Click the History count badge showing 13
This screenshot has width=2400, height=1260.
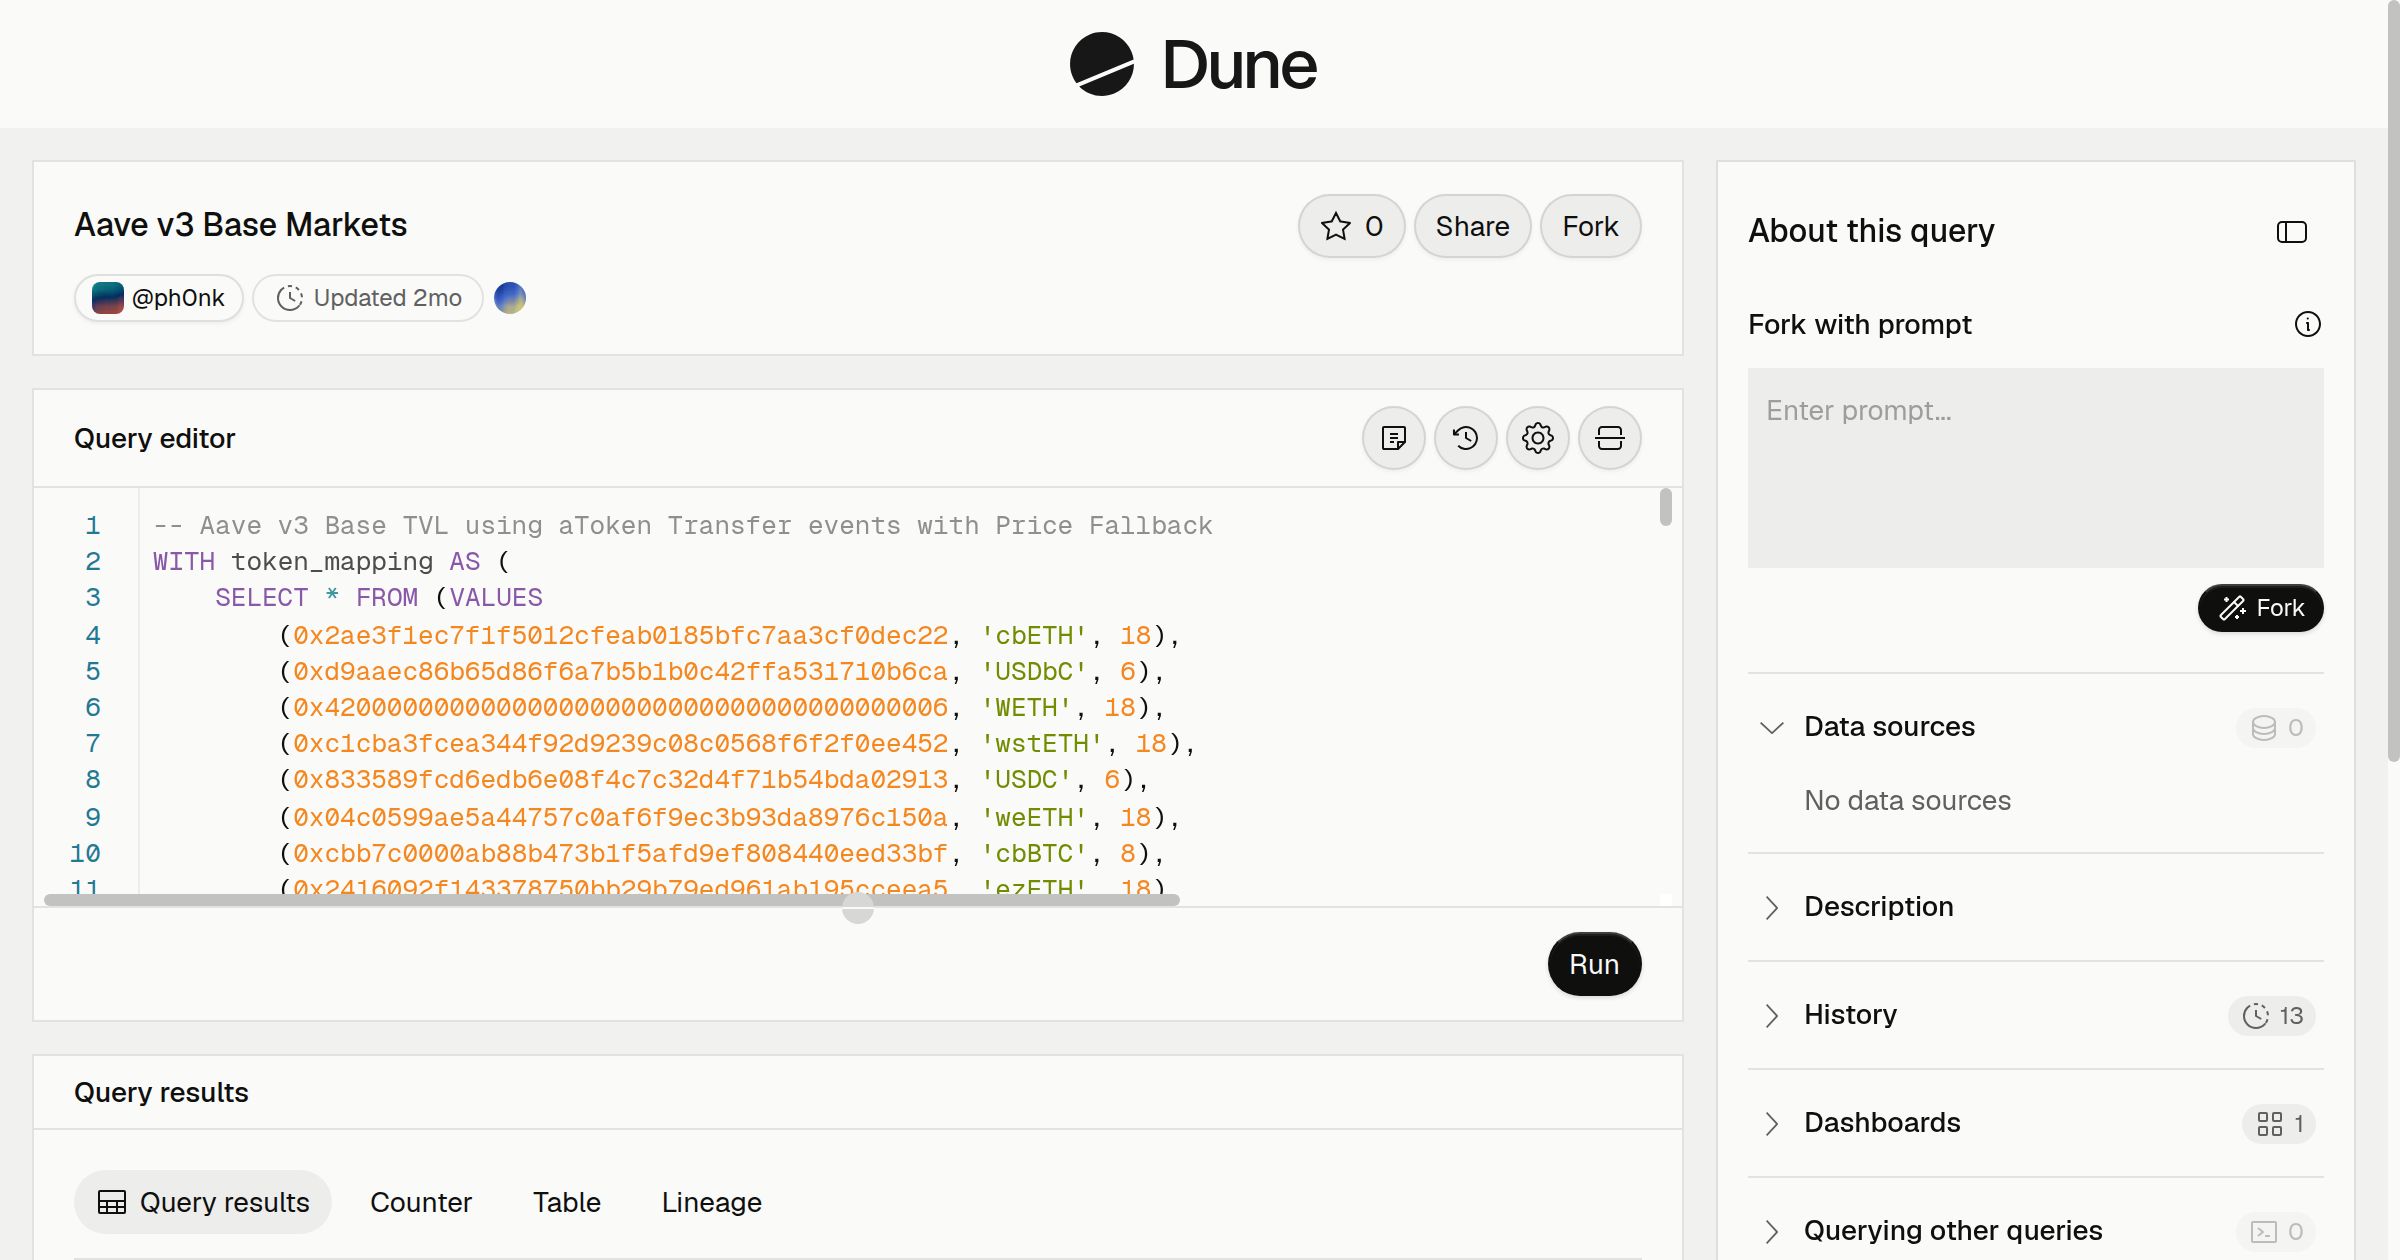coord(2272,1015)
